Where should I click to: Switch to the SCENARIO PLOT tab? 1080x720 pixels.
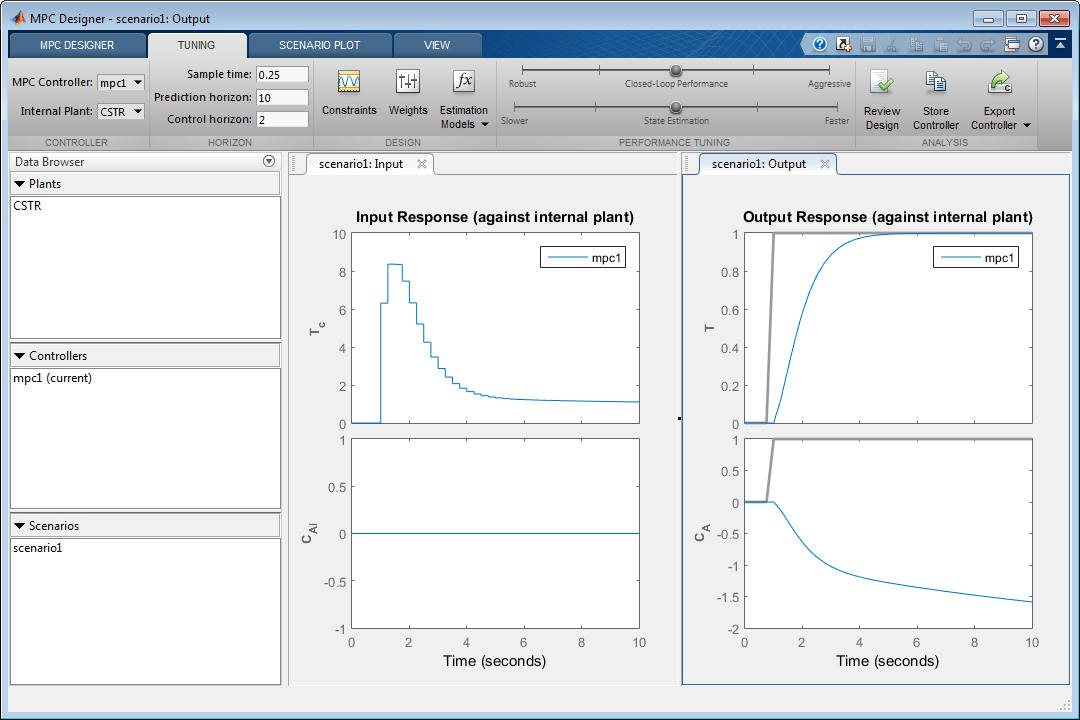pyautogui.click(x=319, y=45)
